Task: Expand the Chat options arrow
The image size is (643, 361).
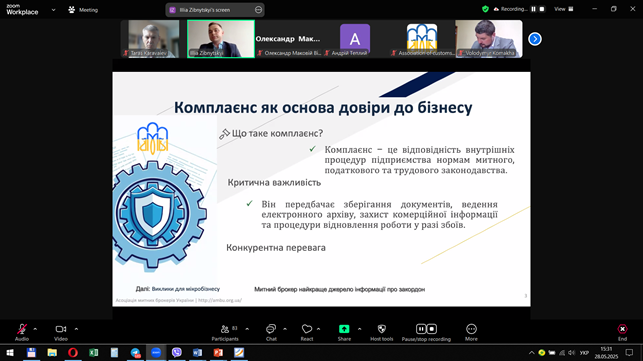Action: [285, 329]
